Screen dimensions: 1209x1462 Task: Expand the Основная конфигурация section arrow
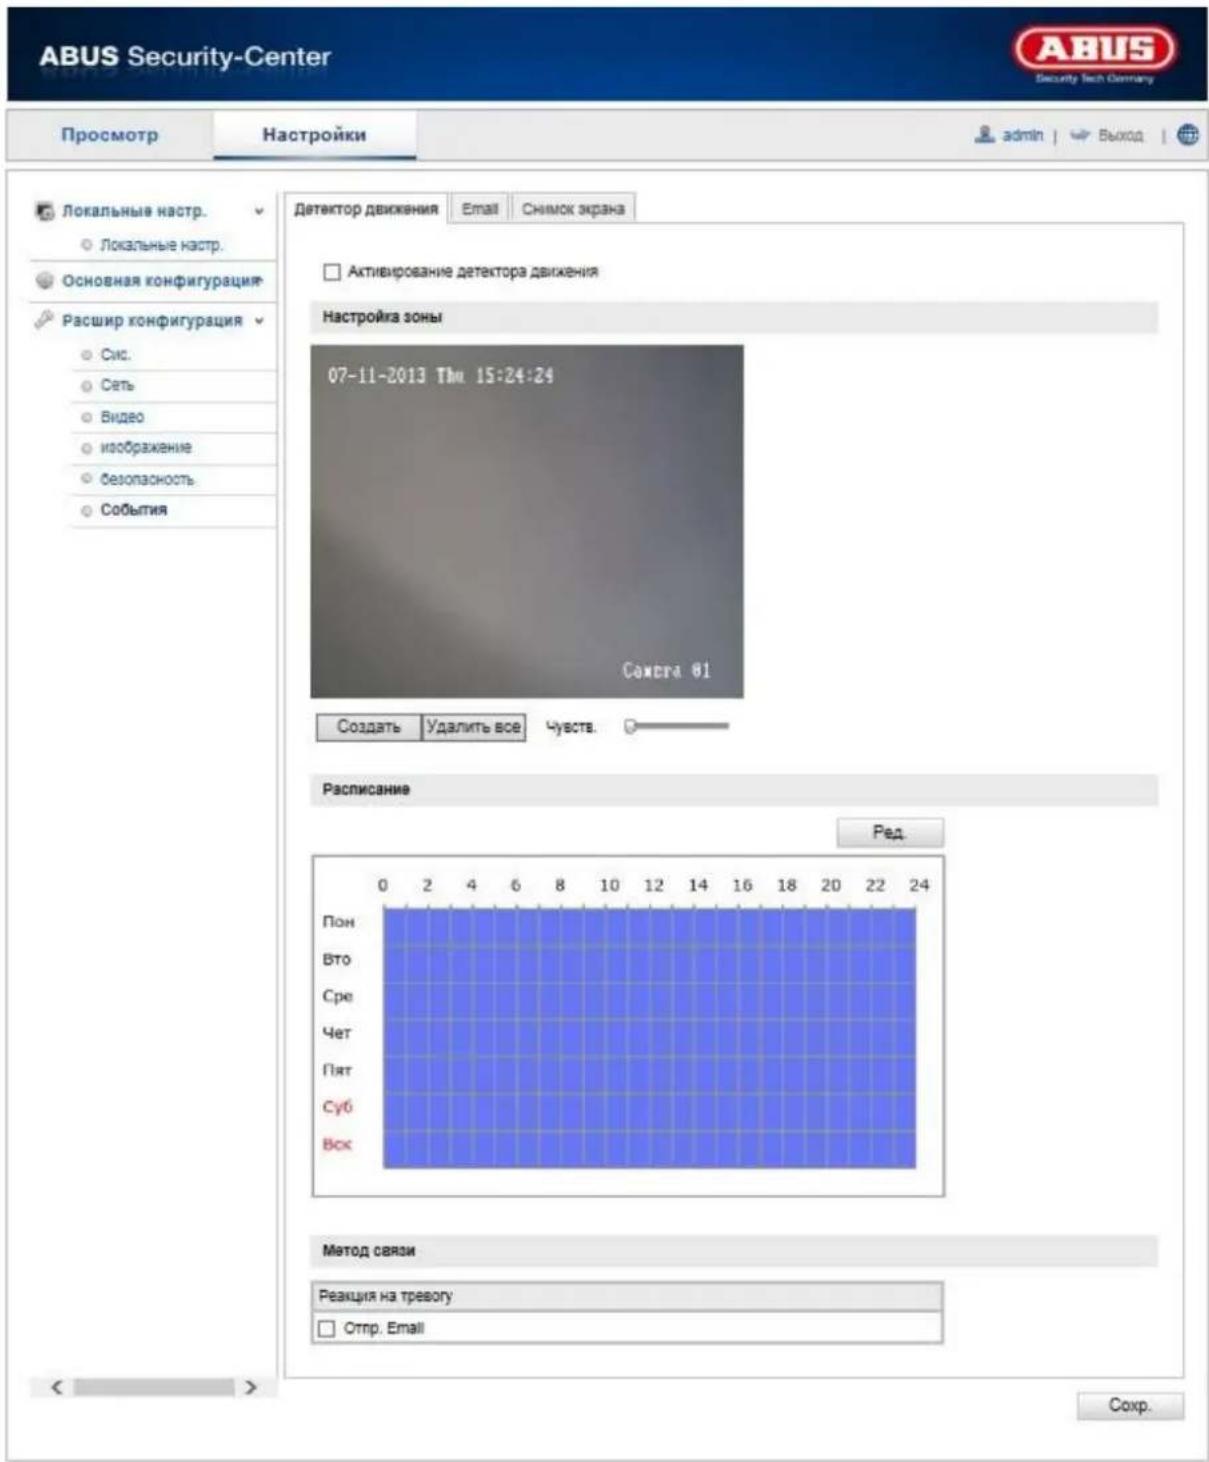point(259,281)
